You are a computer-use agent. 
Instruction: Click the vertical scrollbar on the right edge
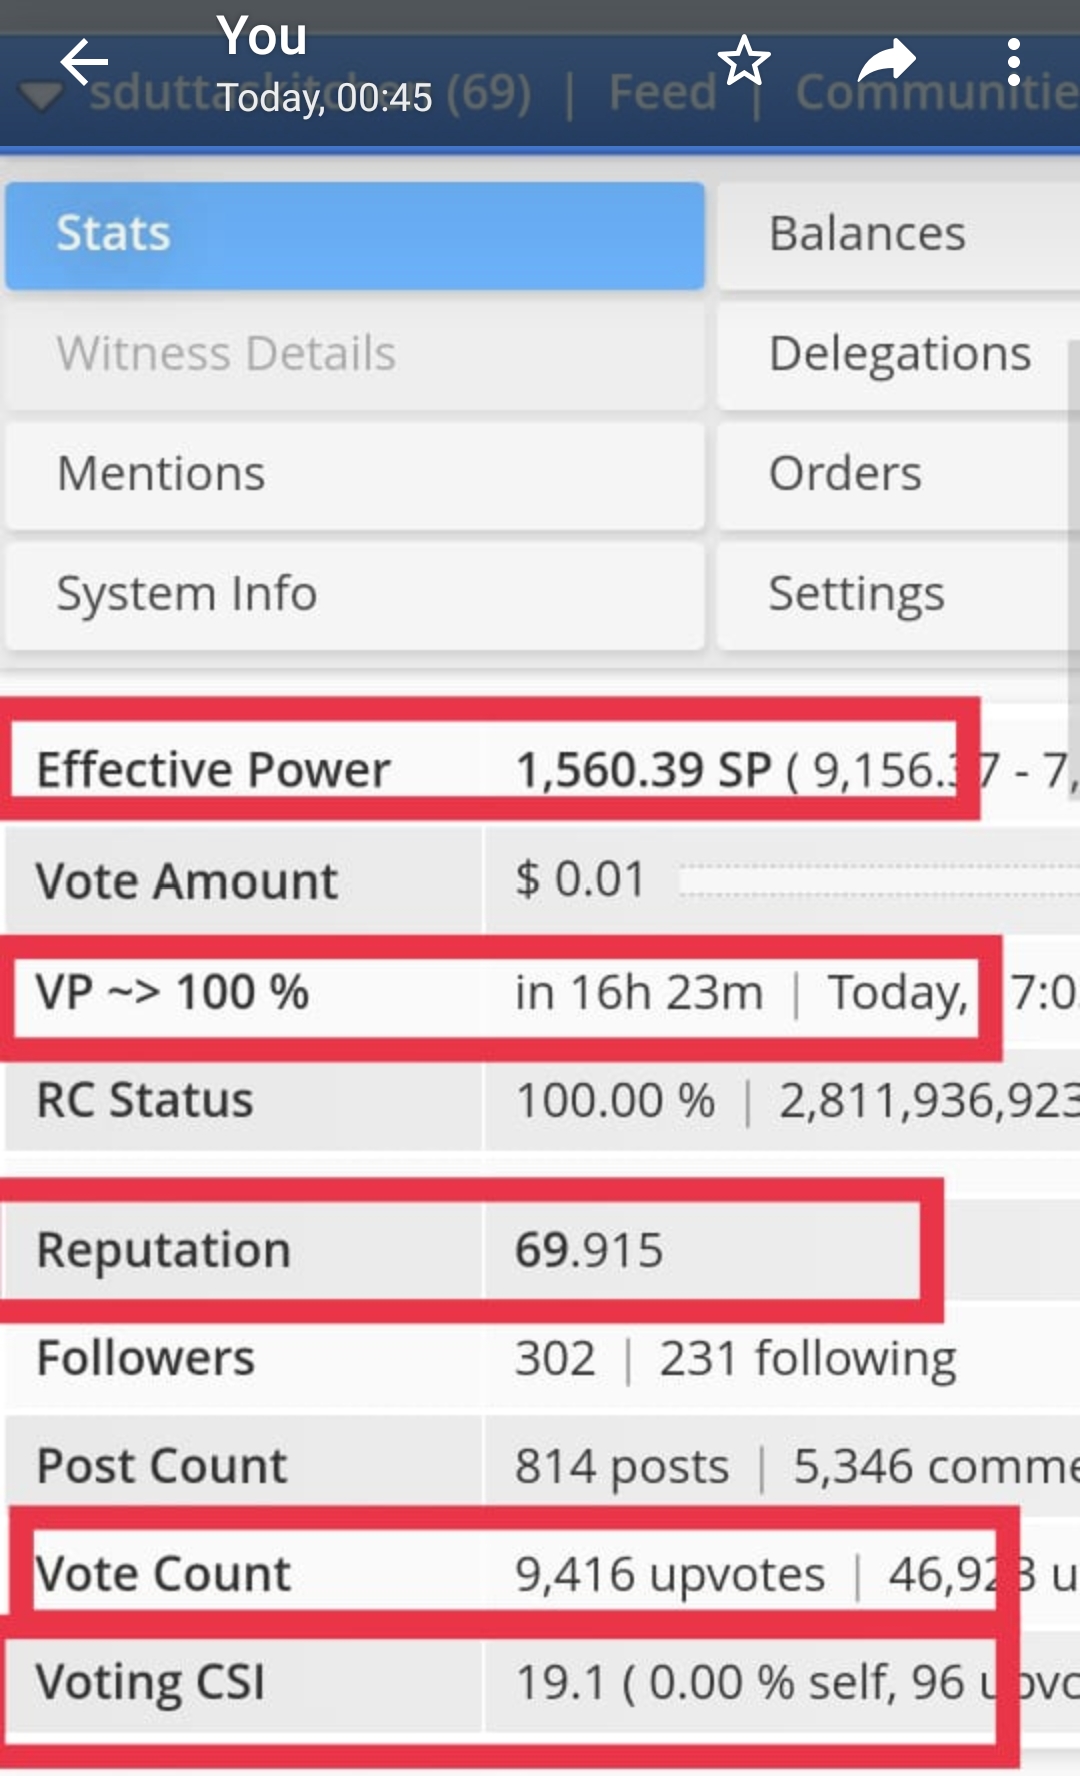tap(1073, 520)
